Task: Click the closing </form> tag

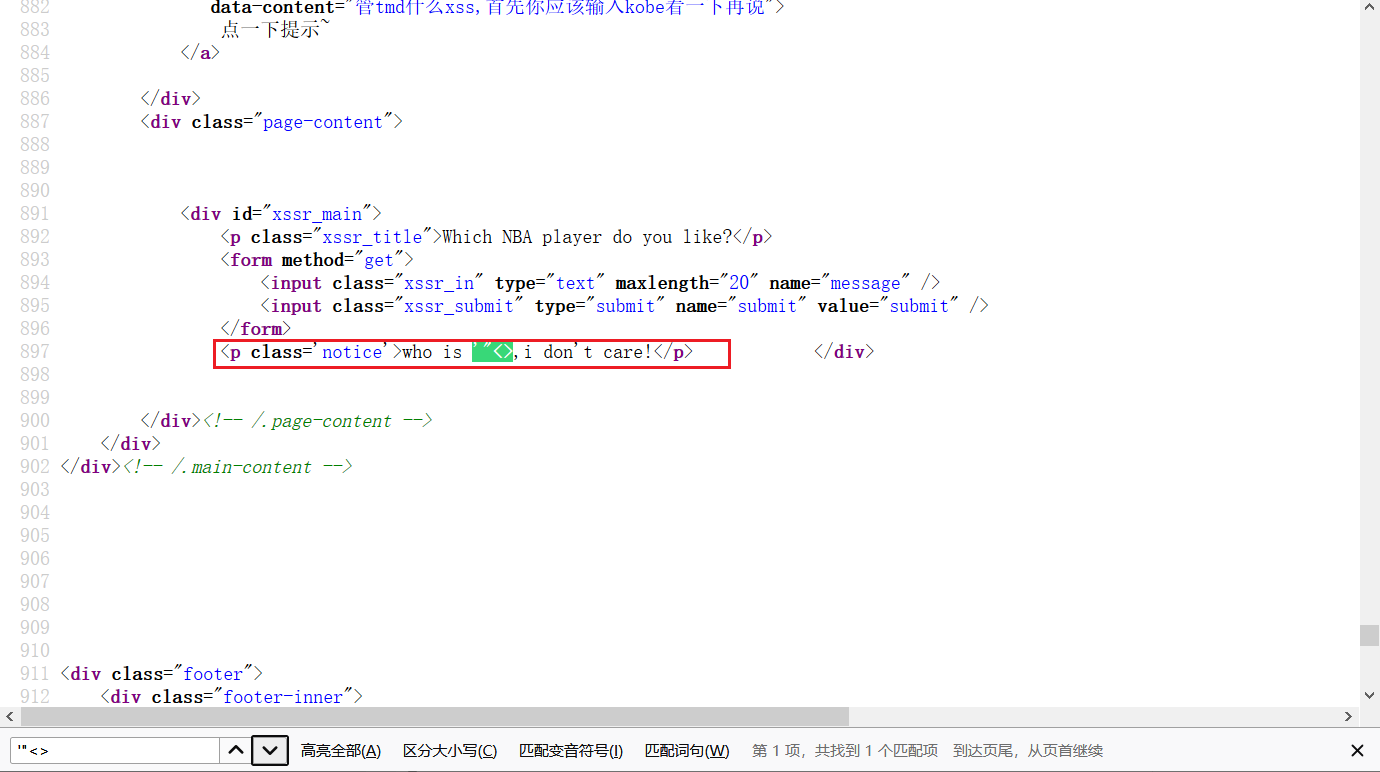Action: pyautogui.click(x=256, y=329)
